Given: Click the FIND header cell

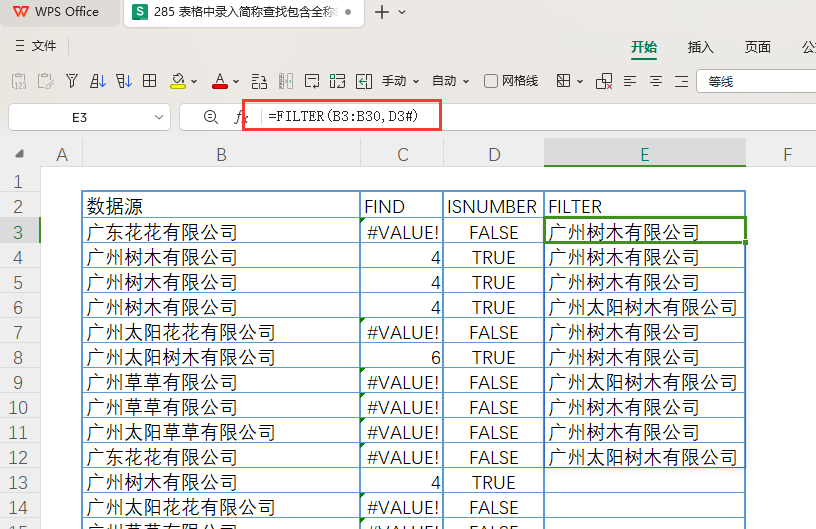Looking at the screenshot, I should point(401,205).
